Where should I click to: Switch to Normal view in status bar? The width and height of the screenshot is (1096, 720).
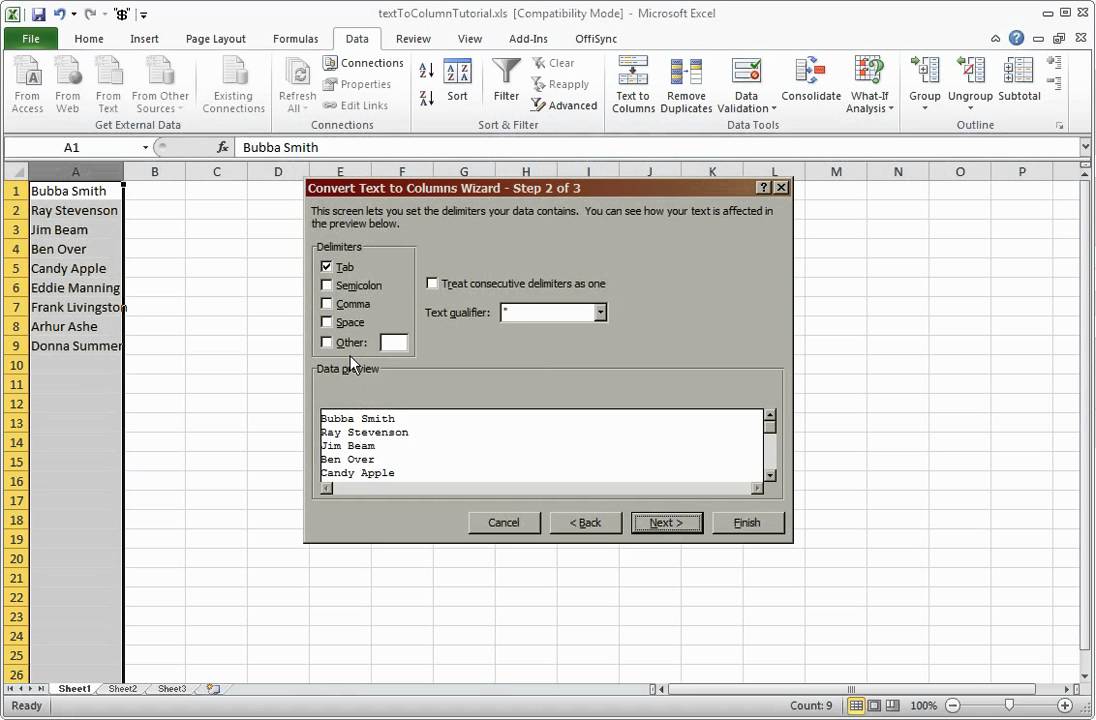pos(856,705)
